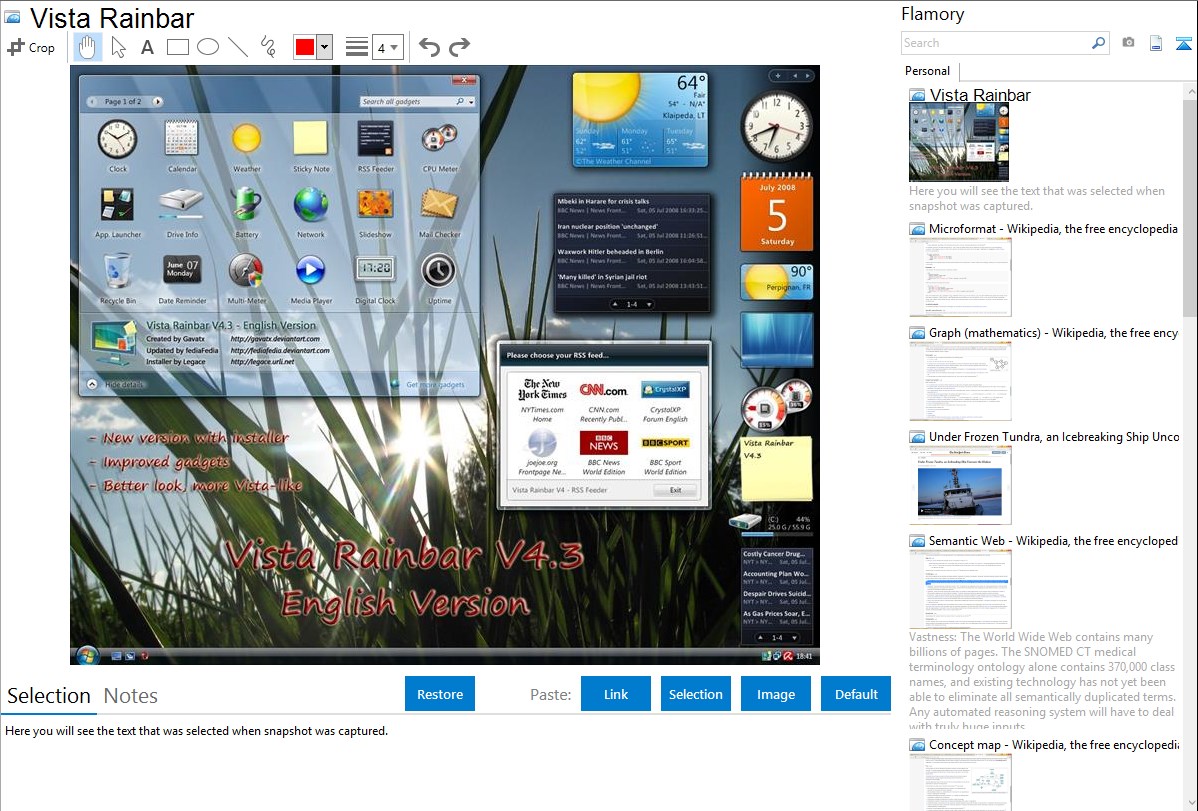This screenshot has width=1198, height=811.
Task: Click the Selection paste button
Action: [695, 694]
